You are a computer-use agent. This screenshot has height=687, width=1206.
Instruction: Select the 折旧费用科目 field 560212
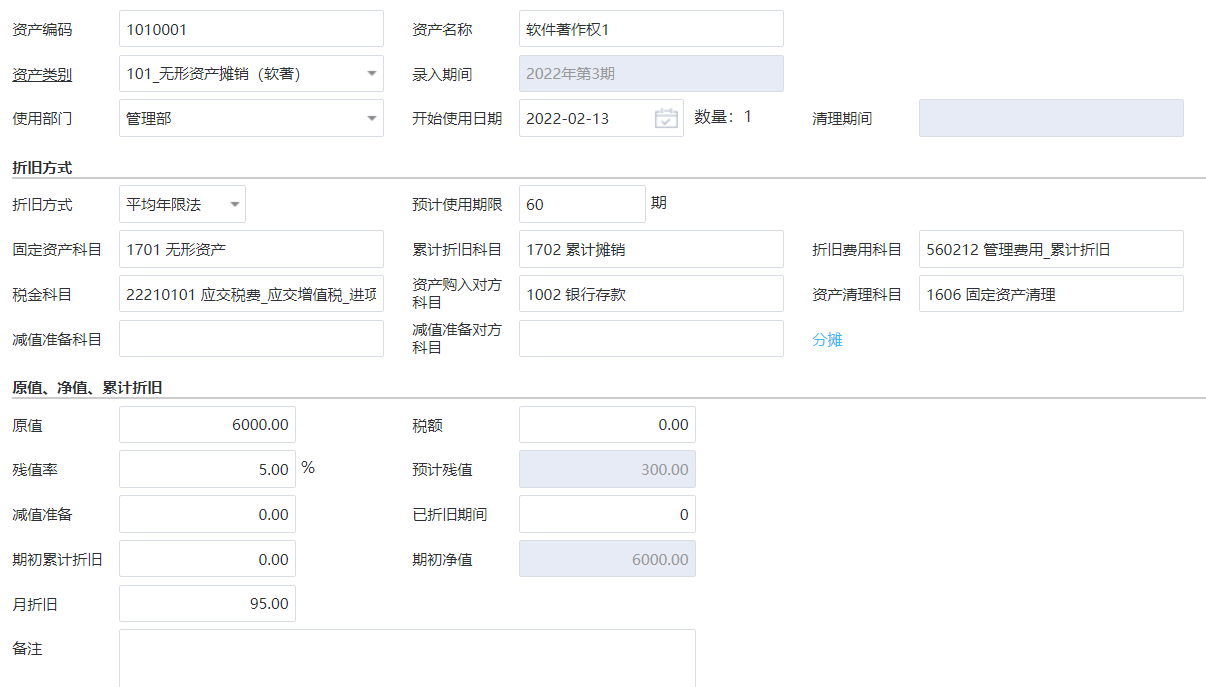coord(1051,249)
